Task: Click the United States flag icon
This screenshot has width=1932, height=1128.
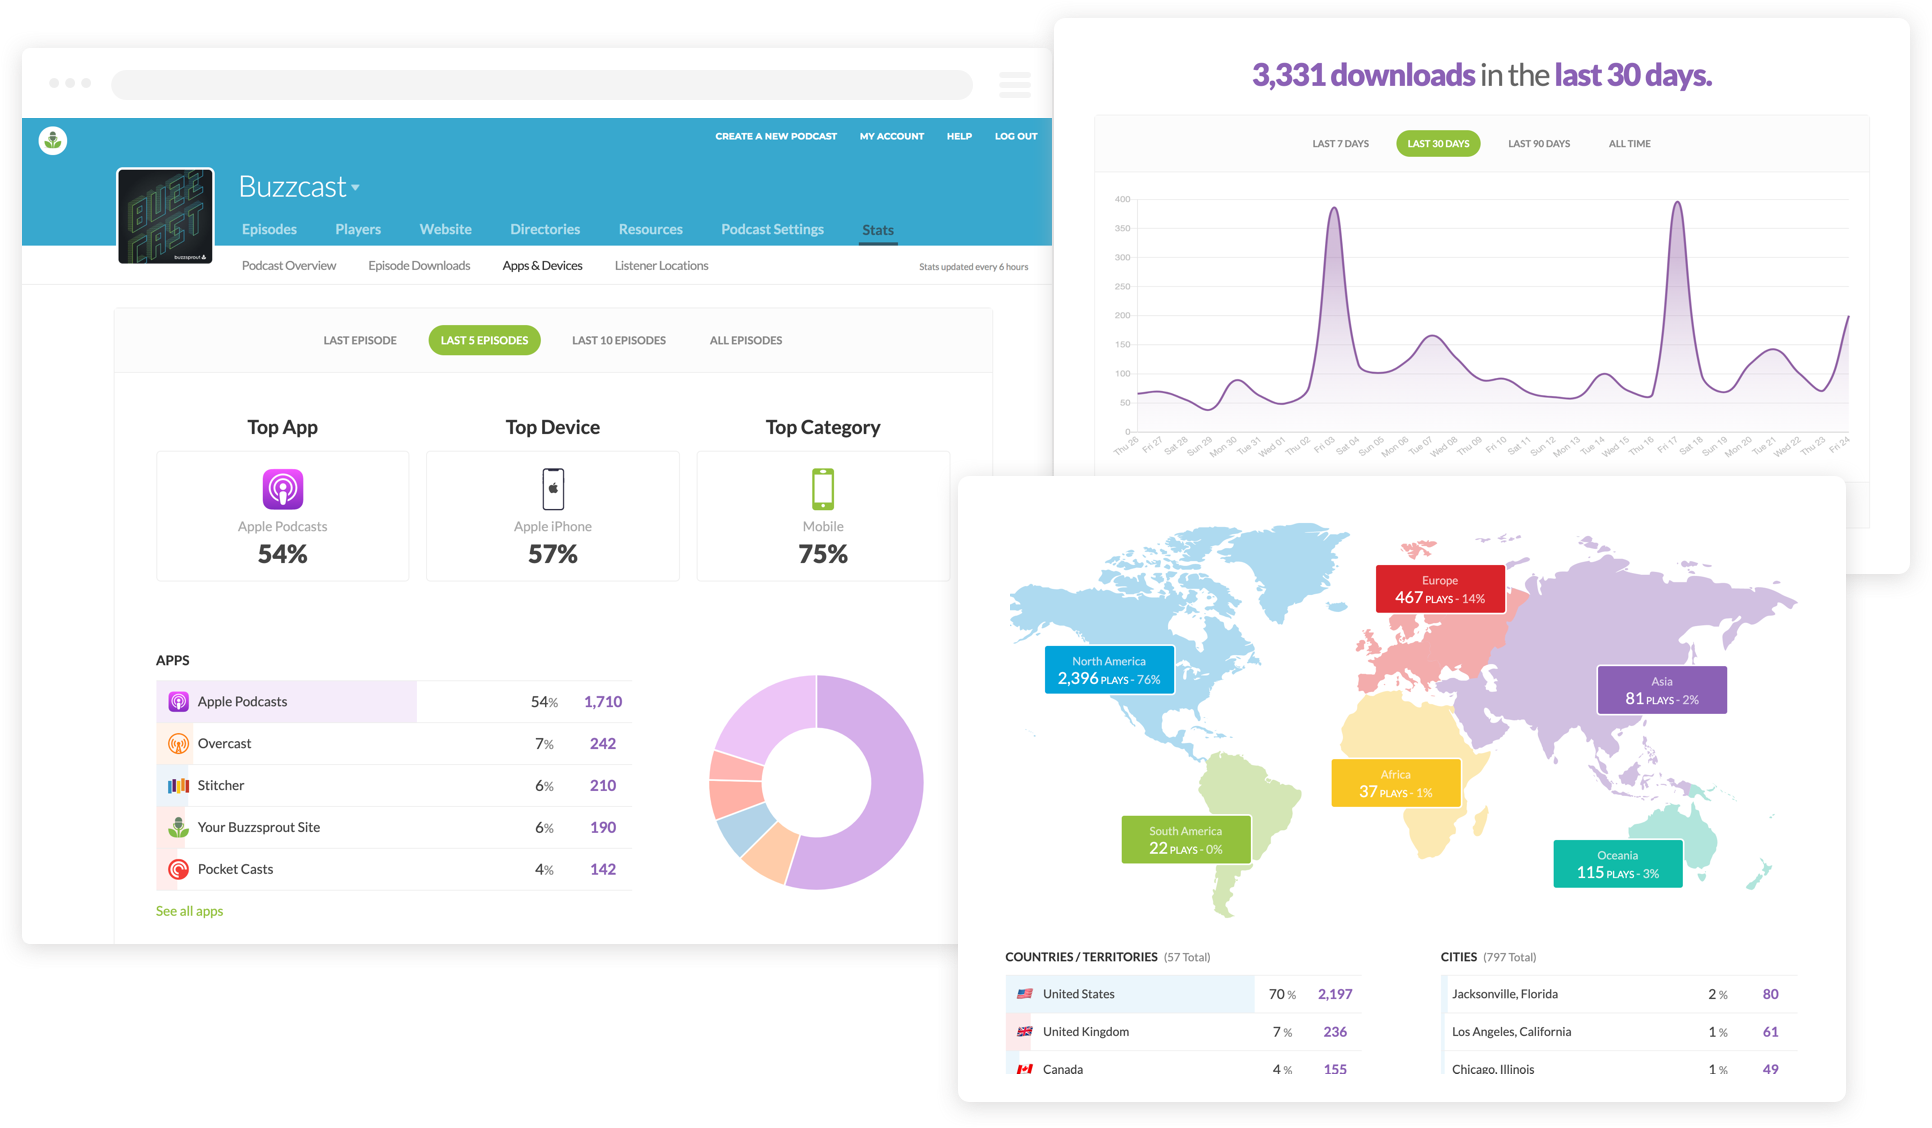Action: click(x=1025, y=994)
